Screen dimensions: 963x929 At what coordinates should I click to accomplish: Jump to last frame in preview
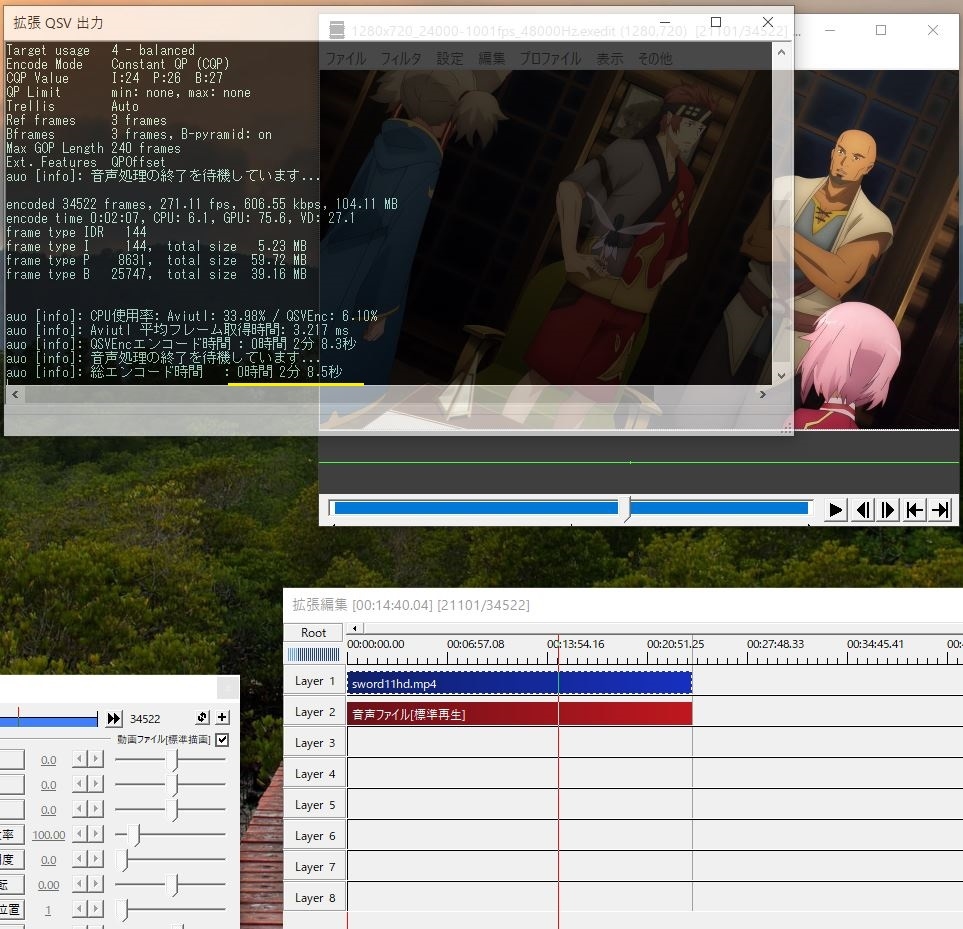(x=940, y=510)
